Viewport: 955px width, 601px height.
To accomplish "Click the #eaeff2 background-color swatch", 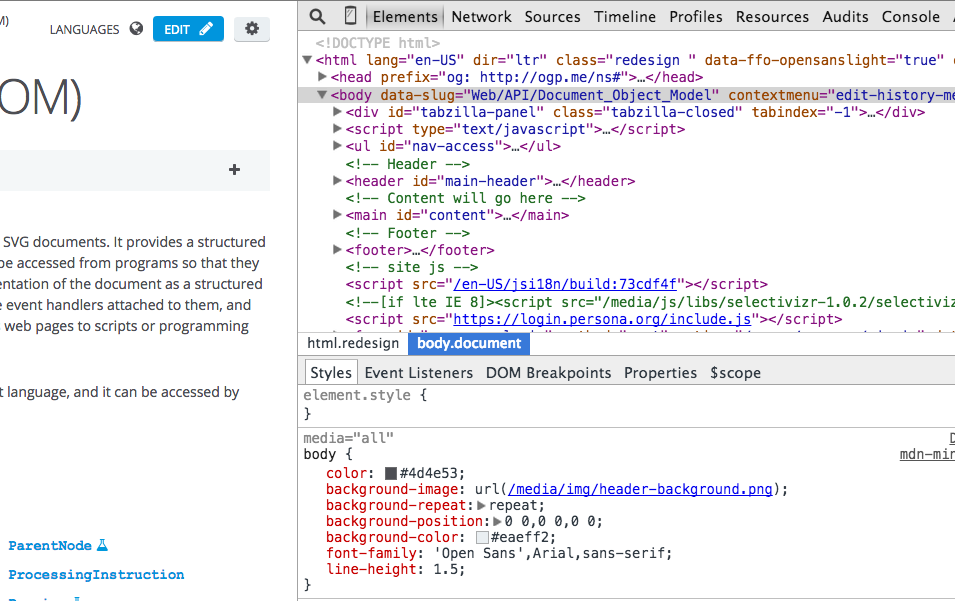I will (482, 537).
